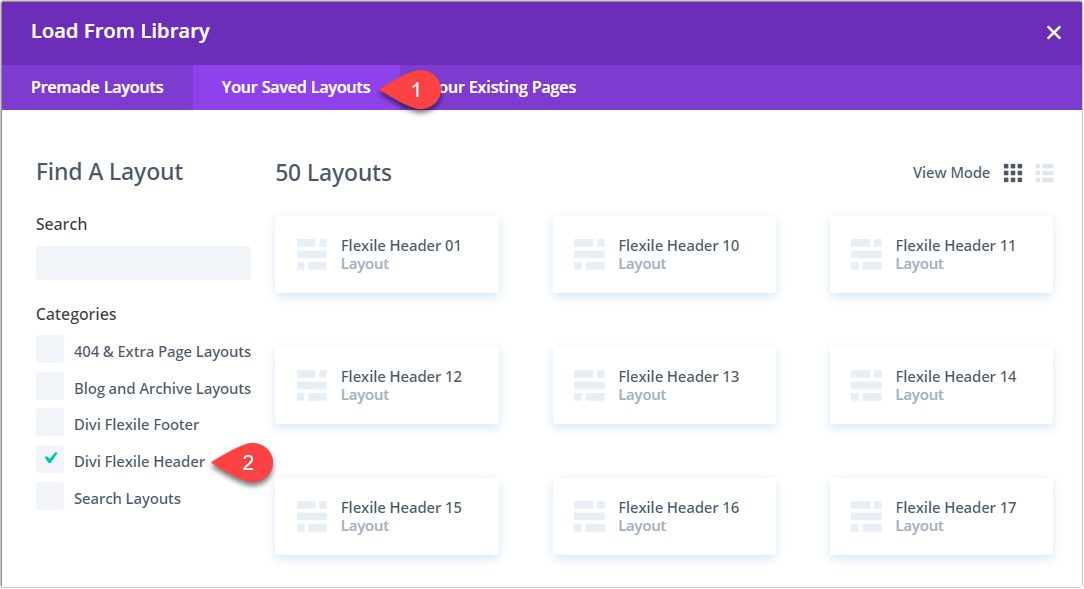Switch to the Premade Layouts tab
Image resolution: width=1084 pixels, height=589 pixels.
pos(97,87)
